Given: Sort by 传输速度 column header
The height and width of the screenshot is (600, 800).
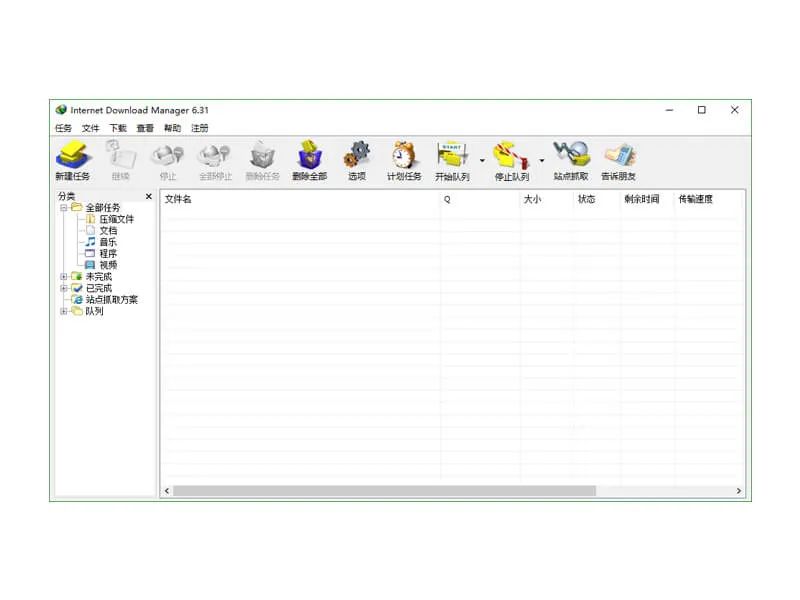Looking at the screenshot, I should (x=707, y=199).
